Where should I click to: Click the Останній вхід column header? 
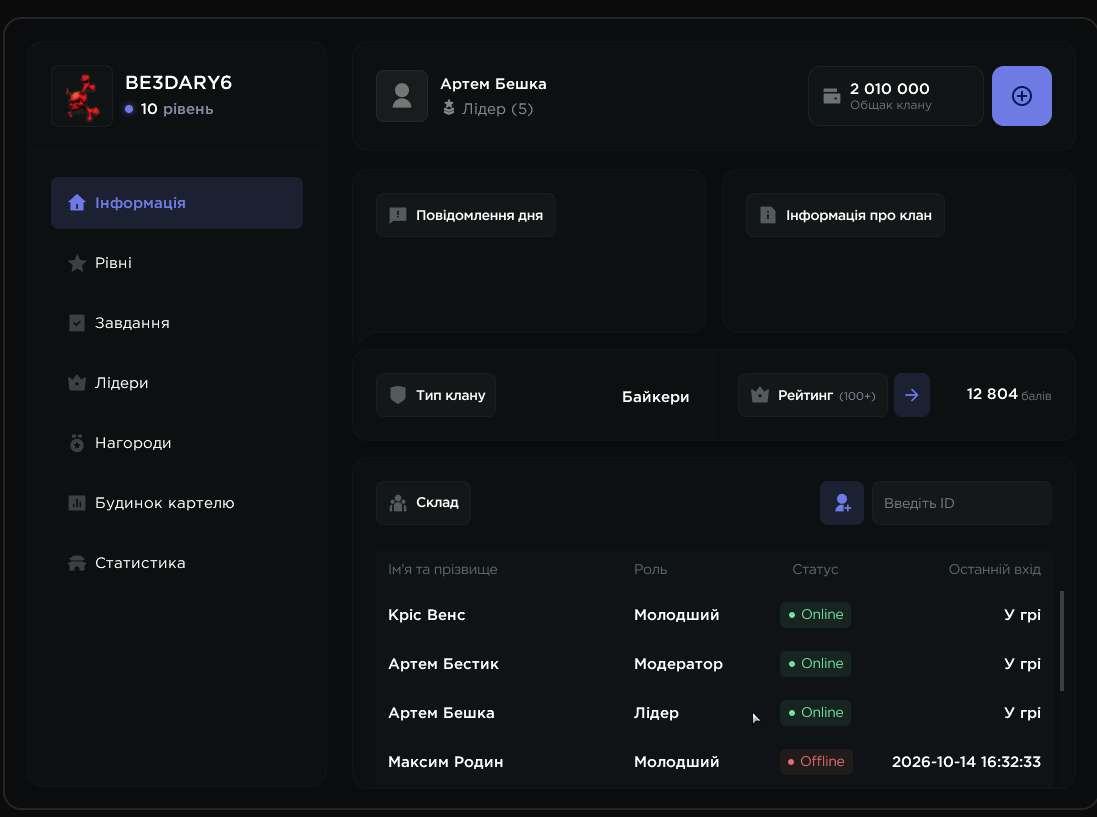pyautogui.click(x=995, y=569)
